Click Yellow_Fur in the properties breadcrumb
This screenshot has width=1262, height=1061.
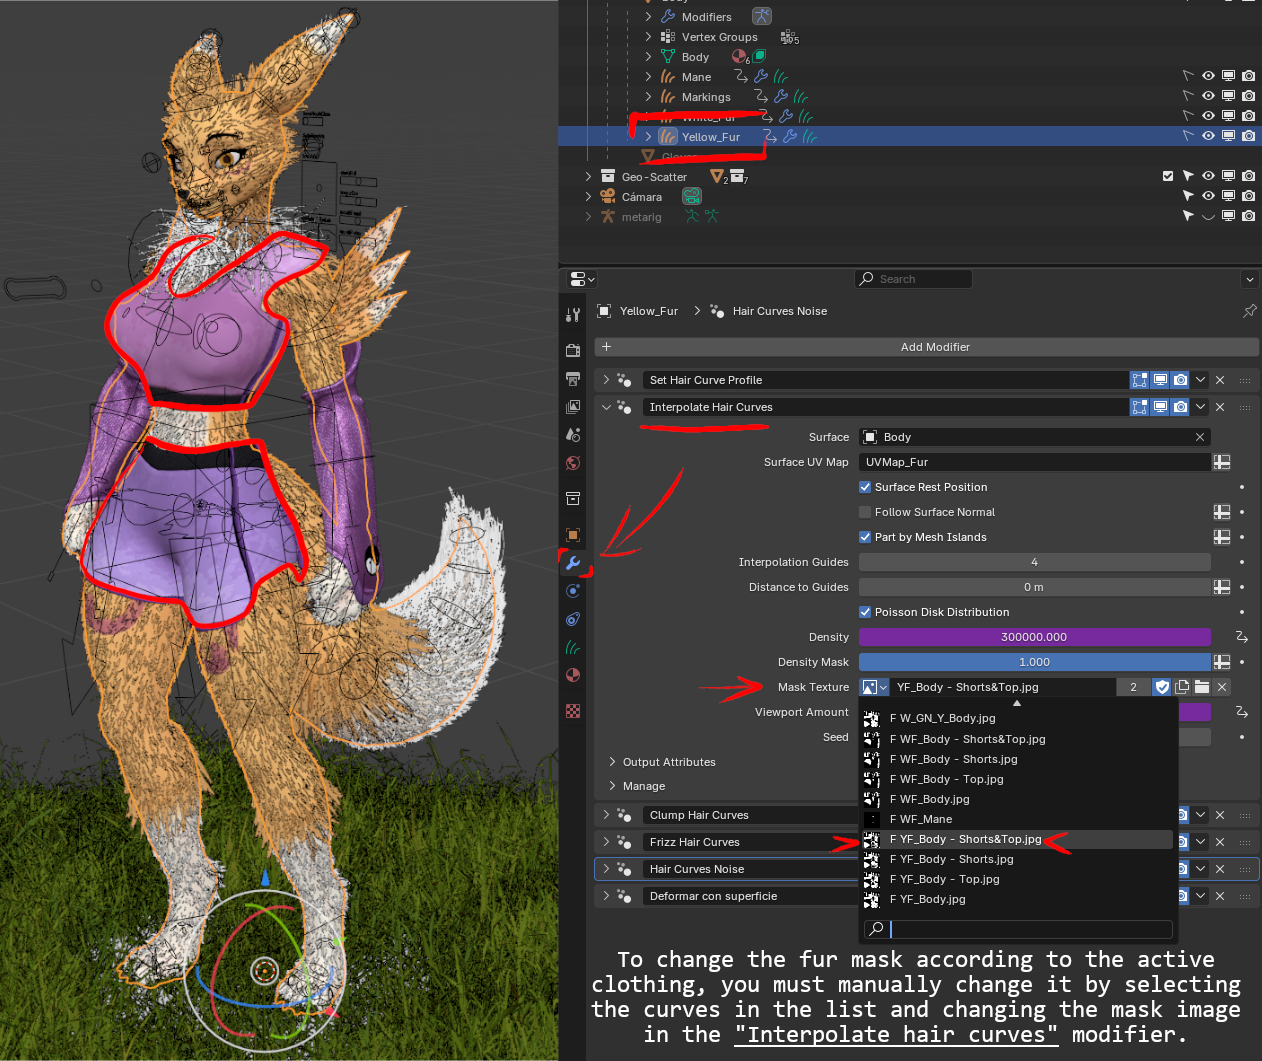point(648,311)
